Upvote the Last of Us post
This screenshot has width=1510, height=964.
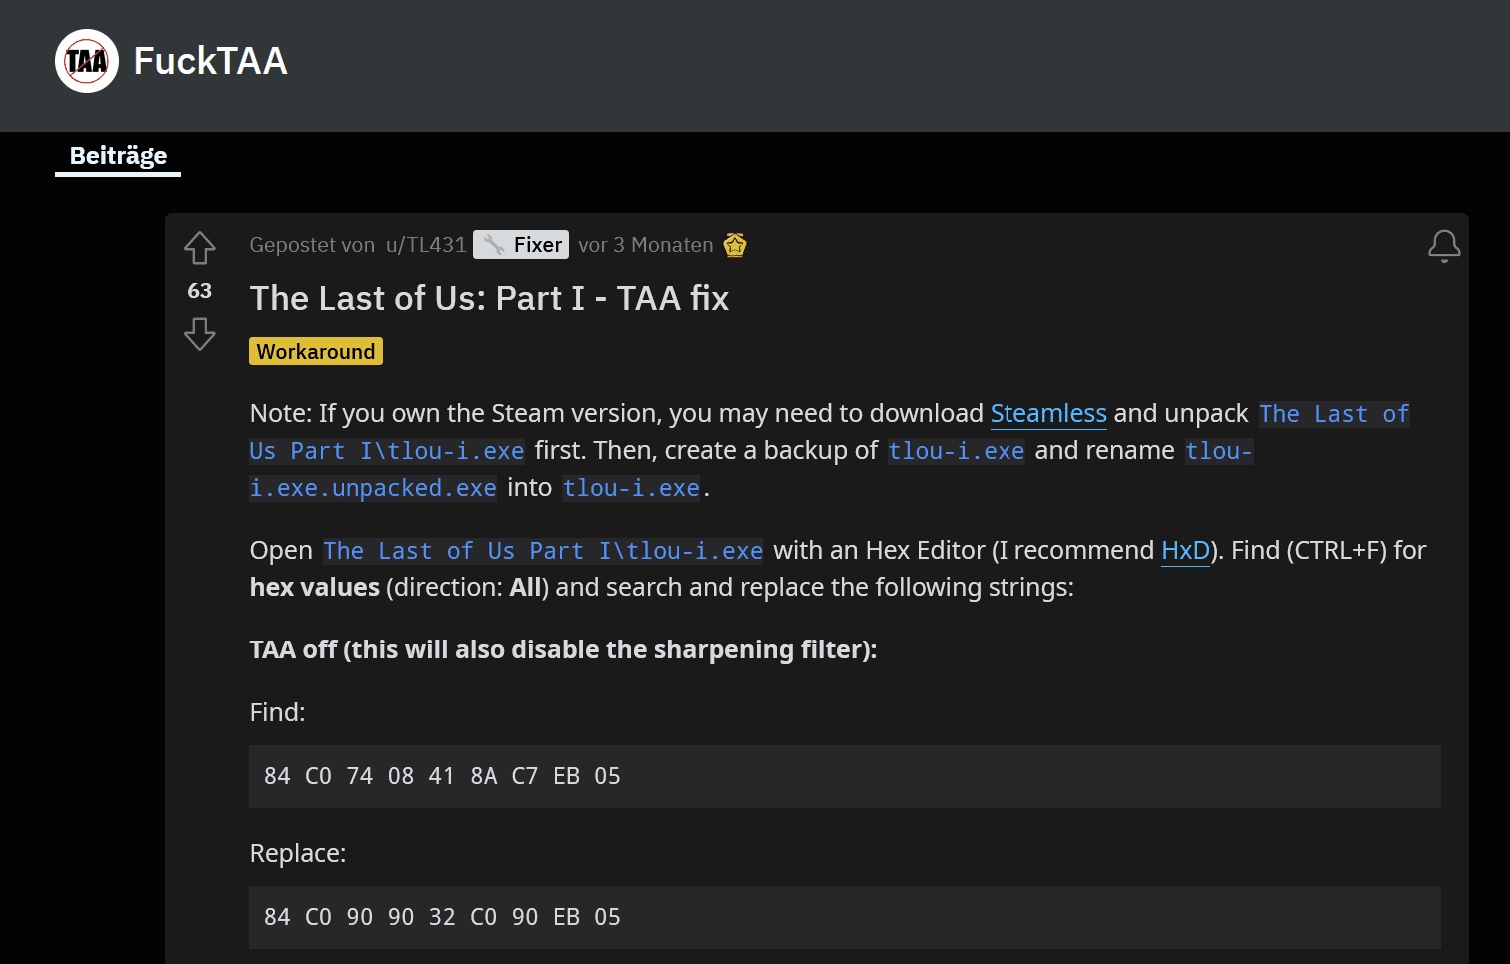tap(200, 248)
